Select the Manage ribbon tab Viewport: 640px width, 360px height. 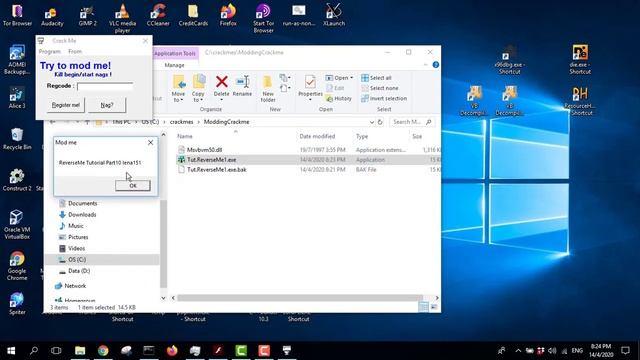pos(174,65)
